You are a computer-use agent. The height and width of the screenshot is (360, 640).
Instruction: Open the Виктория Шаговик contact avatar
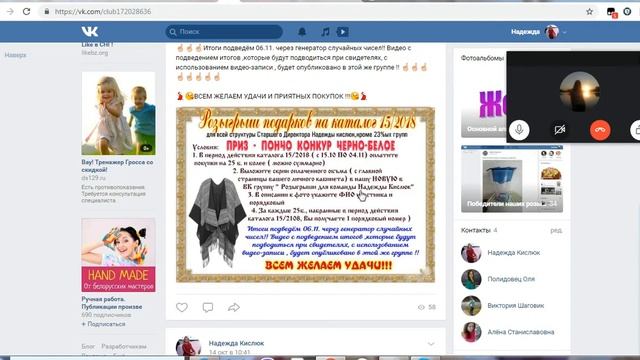471,306
